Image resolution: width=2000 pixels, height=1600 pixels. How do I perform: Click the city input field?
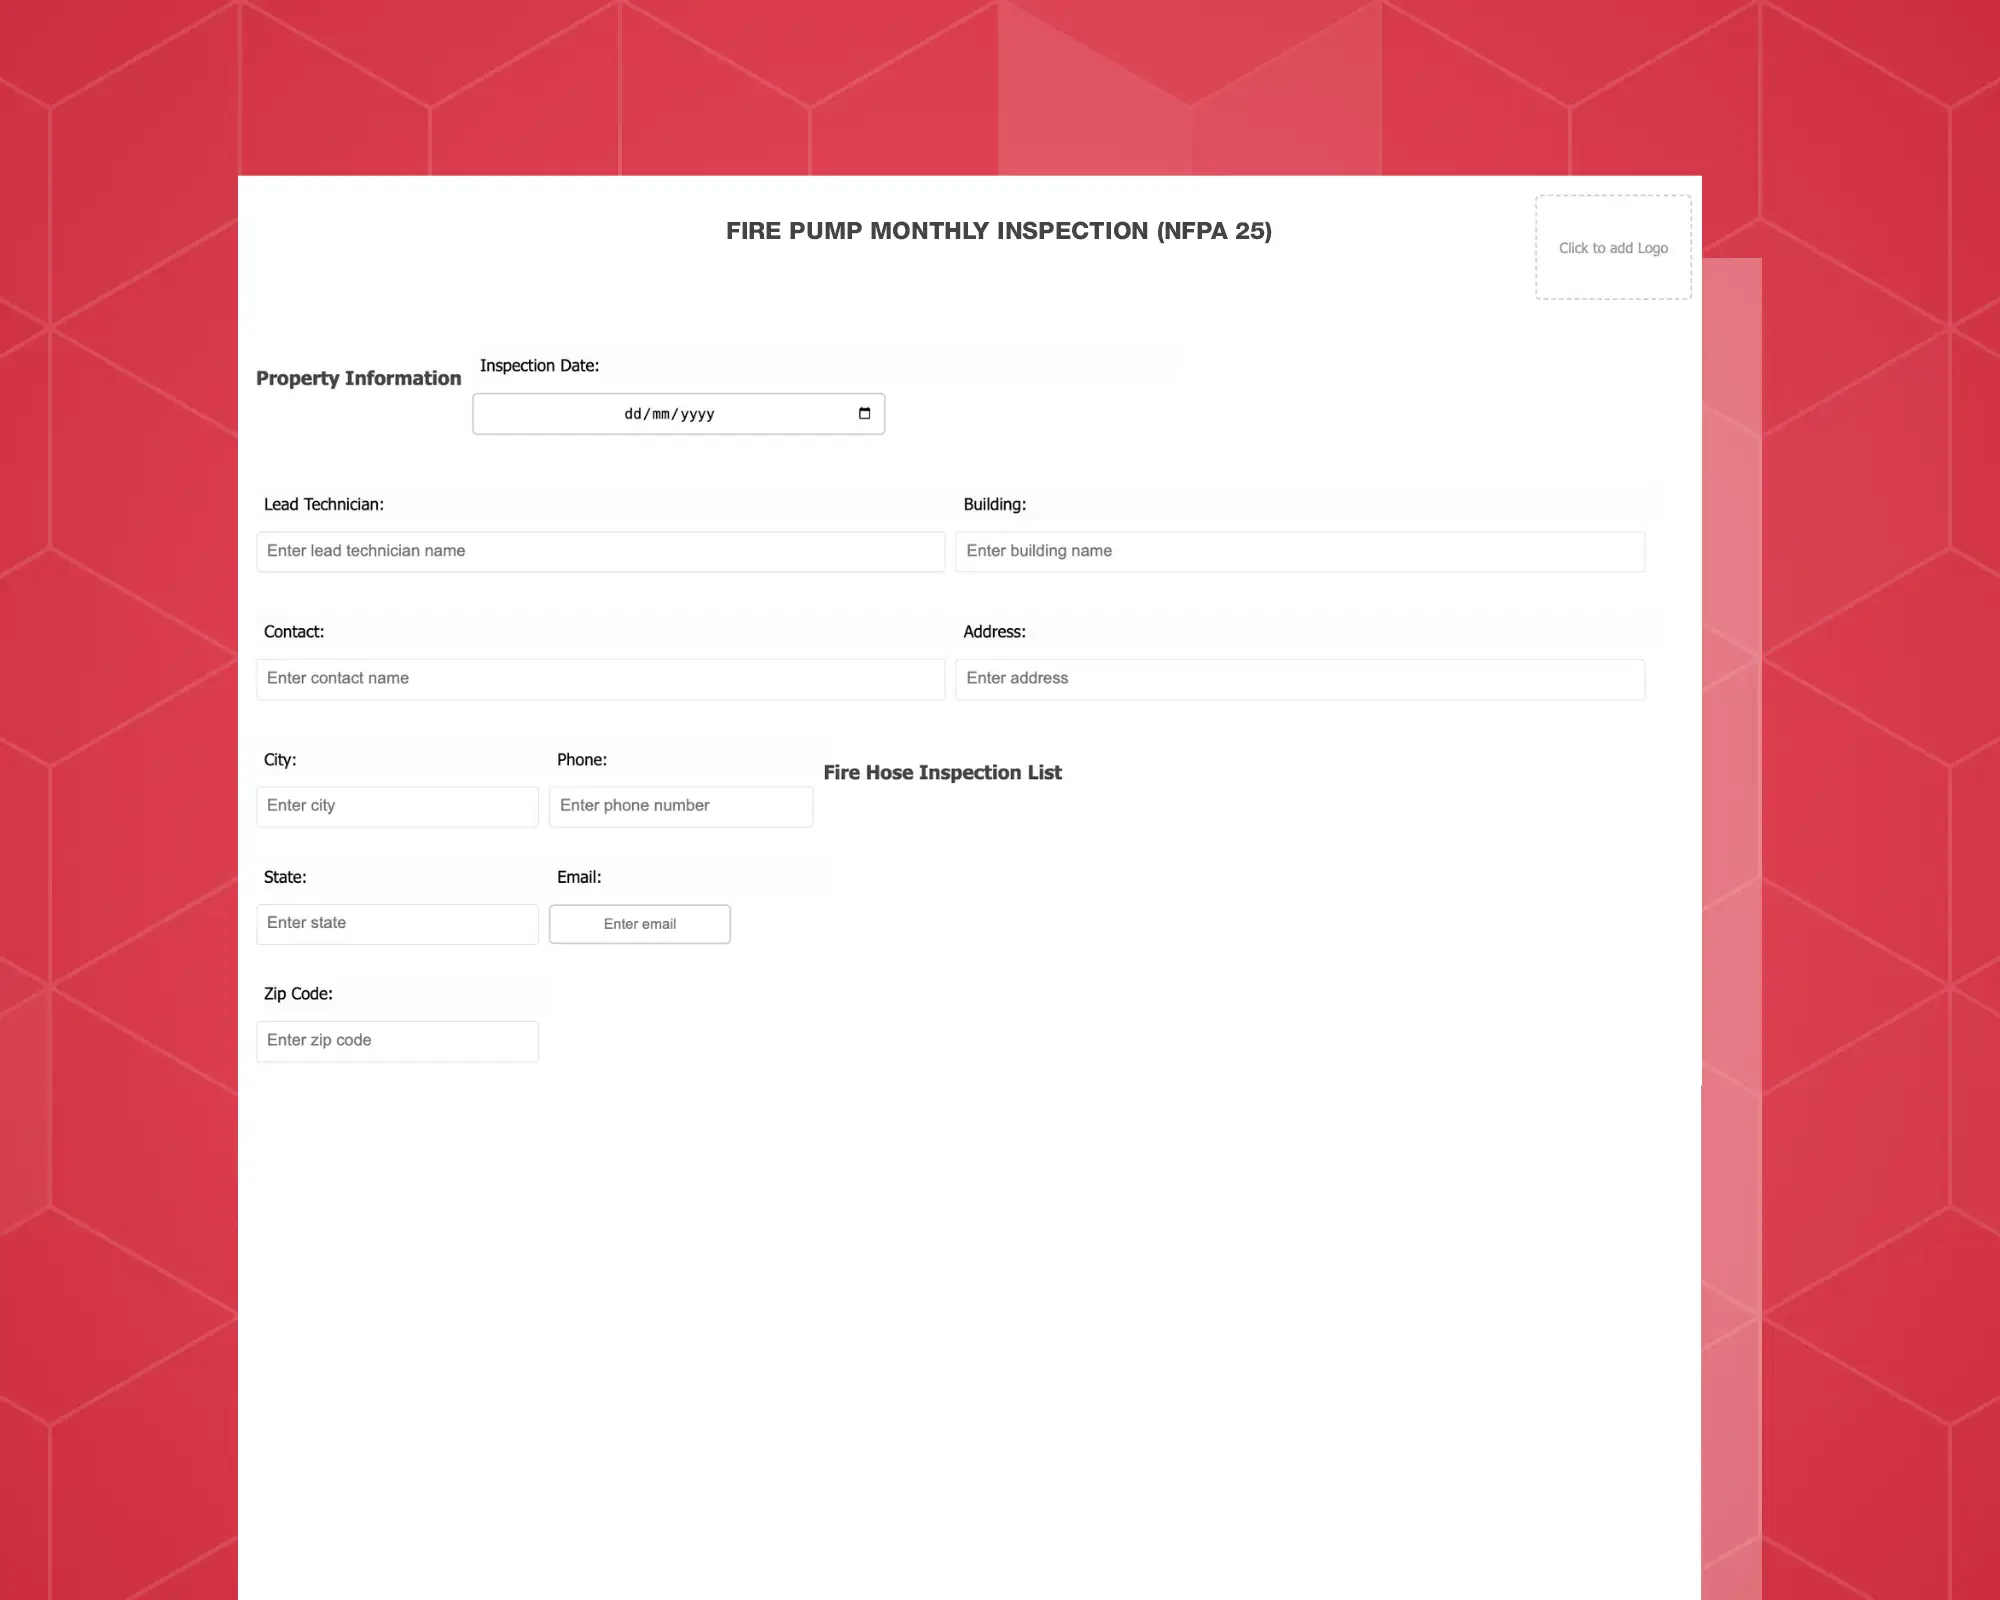click(397, 805)
